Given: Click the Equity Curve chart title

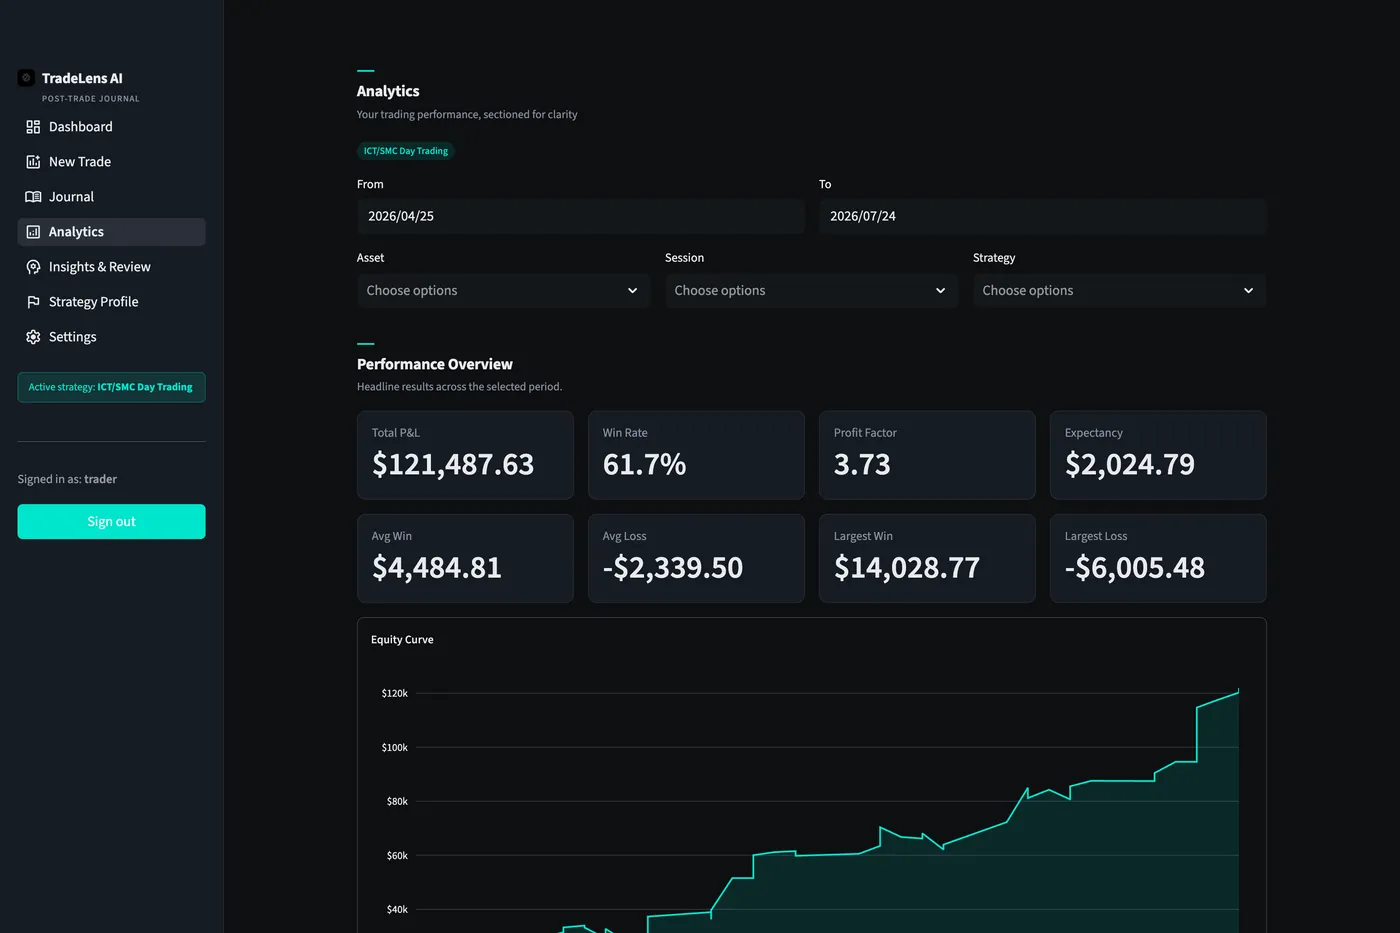Looking at the screenshot, I should [402, 640].
